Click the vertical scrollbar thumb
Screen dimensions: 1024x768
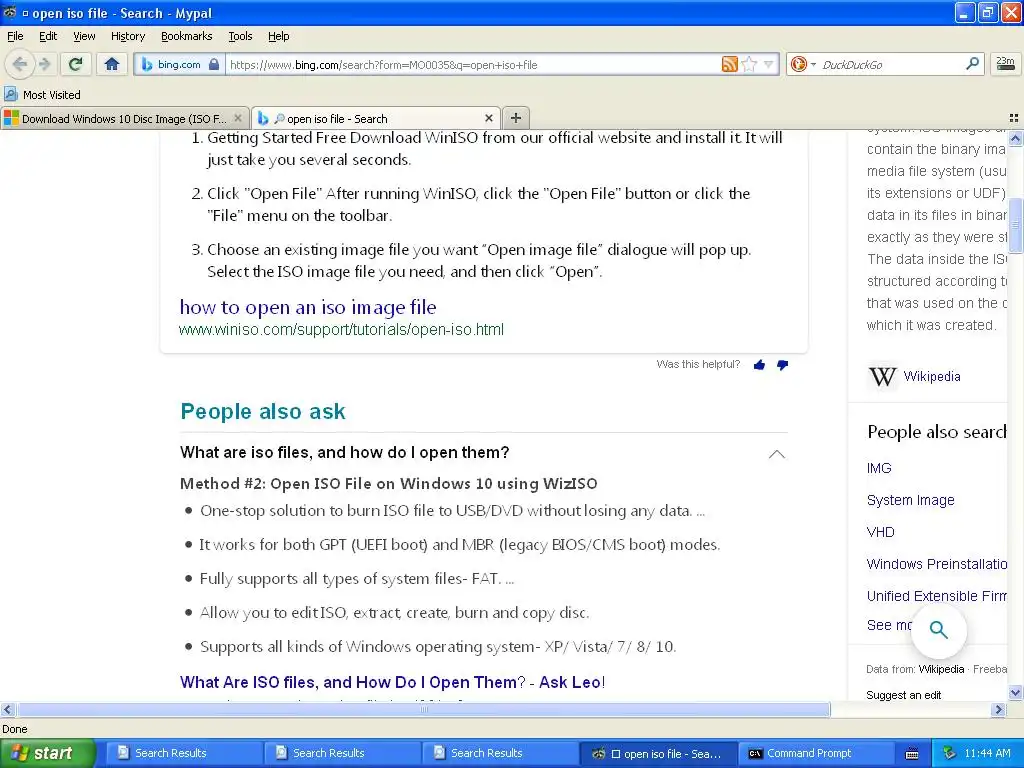tap(1015, 225)
